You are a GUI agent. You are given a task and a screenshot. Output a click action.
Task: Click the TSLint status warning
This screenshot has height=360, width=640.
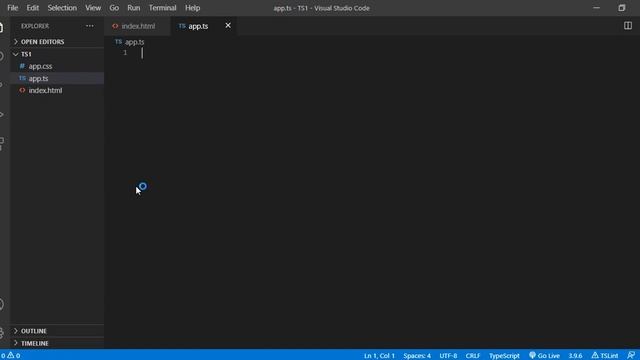click(x=605, y=356)
